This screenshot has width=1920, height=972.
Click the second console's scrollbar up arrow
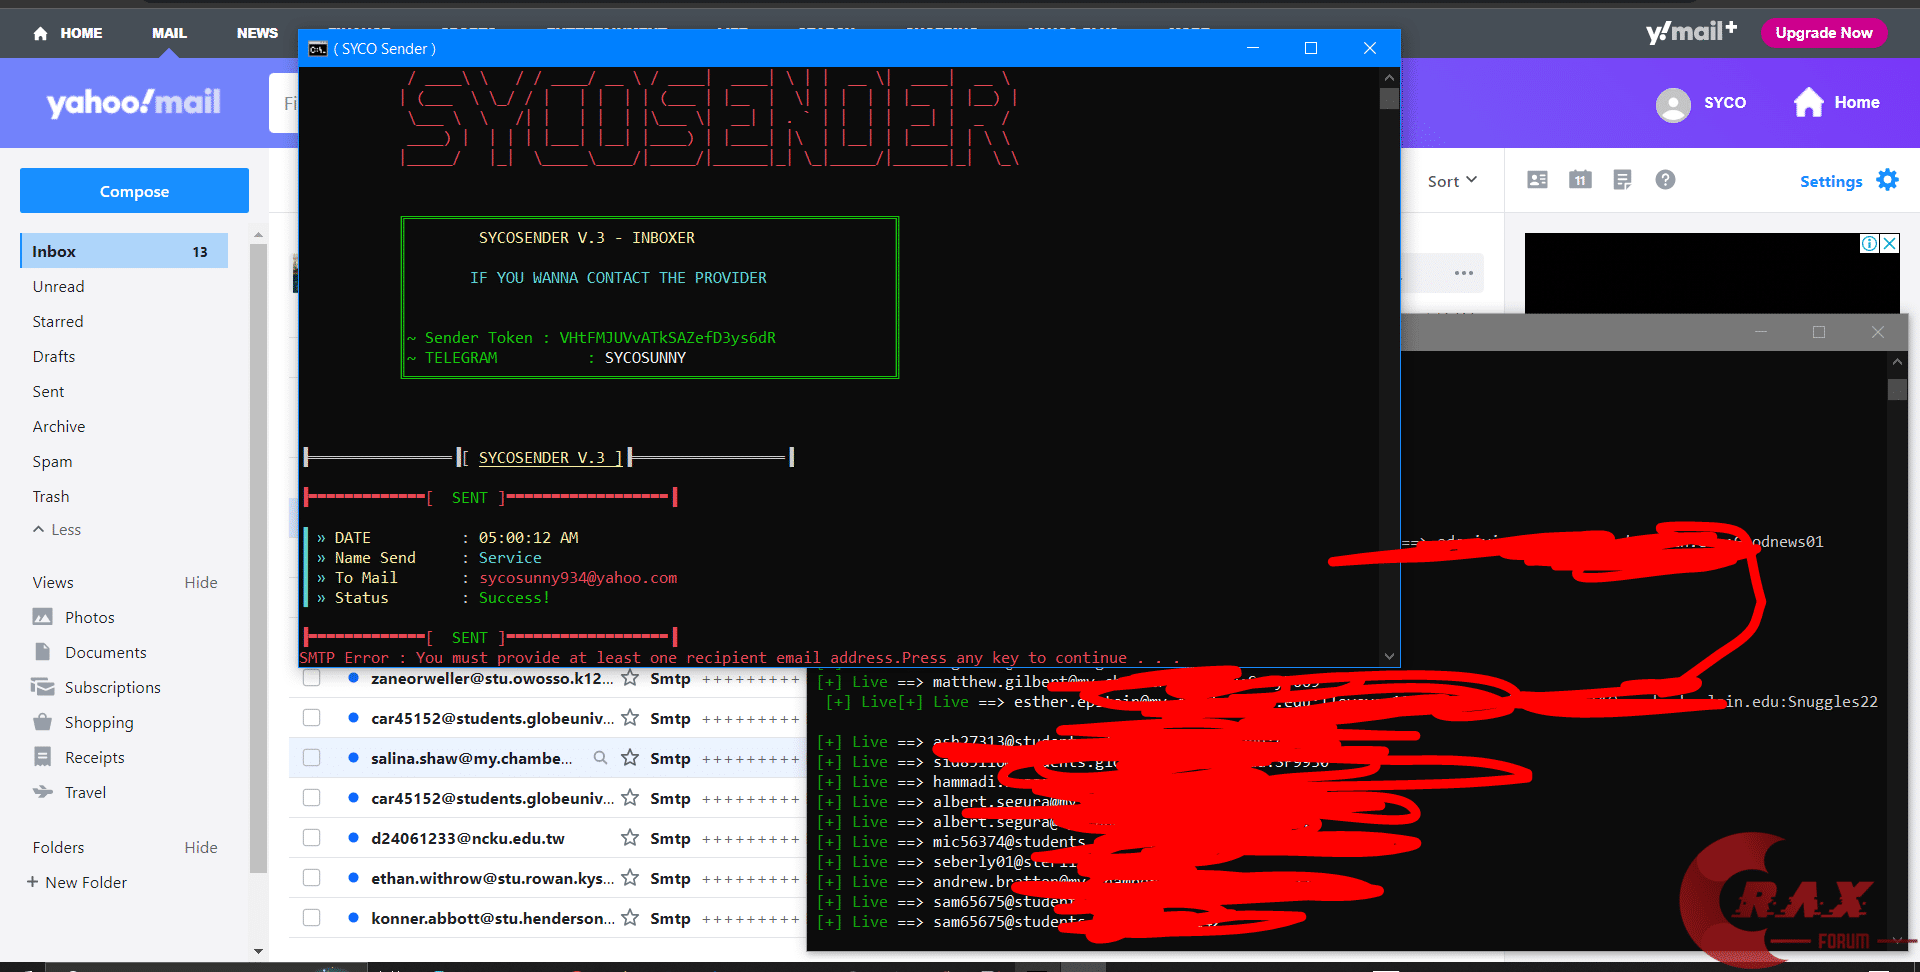click(1897, 361)
